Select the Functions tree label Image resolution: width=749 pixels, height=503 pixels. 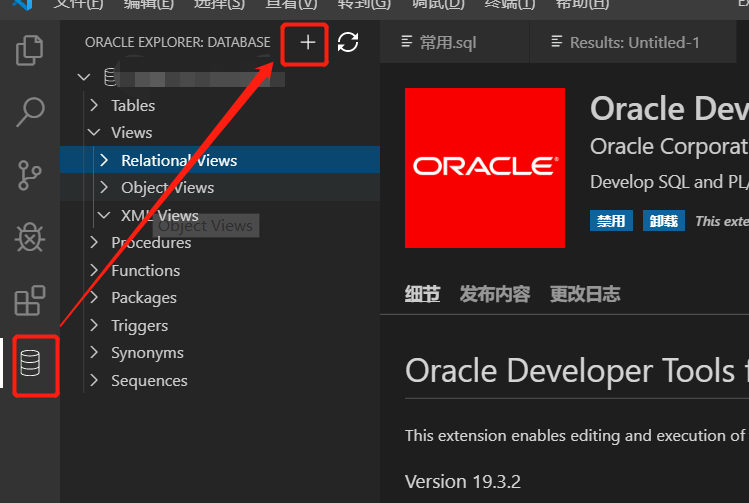click(x=146, y=271)
